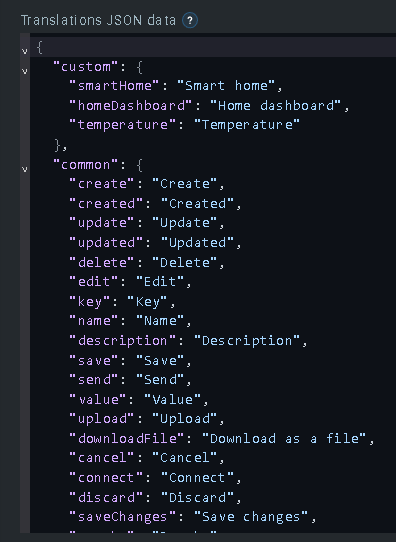
Task: Click the "Create" translation value
Action: pyautogui.click(x=185, y=184)
